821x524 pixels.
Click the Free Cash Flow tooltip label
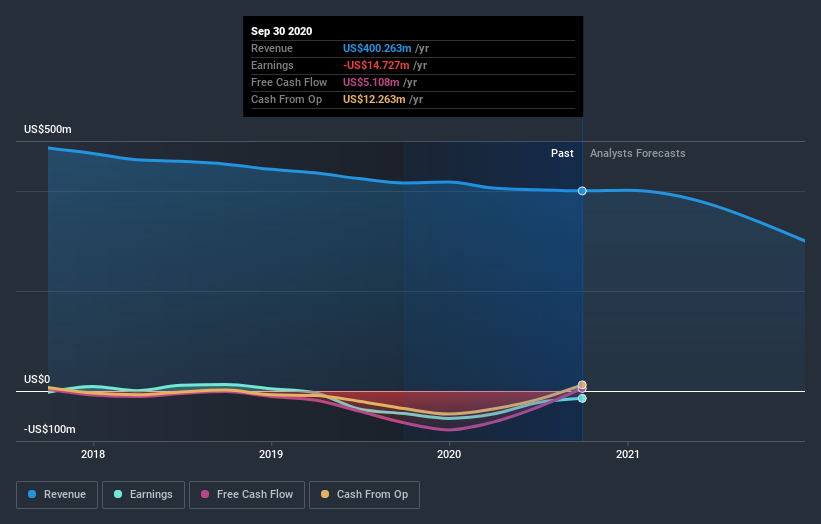(x=289, y=82)
